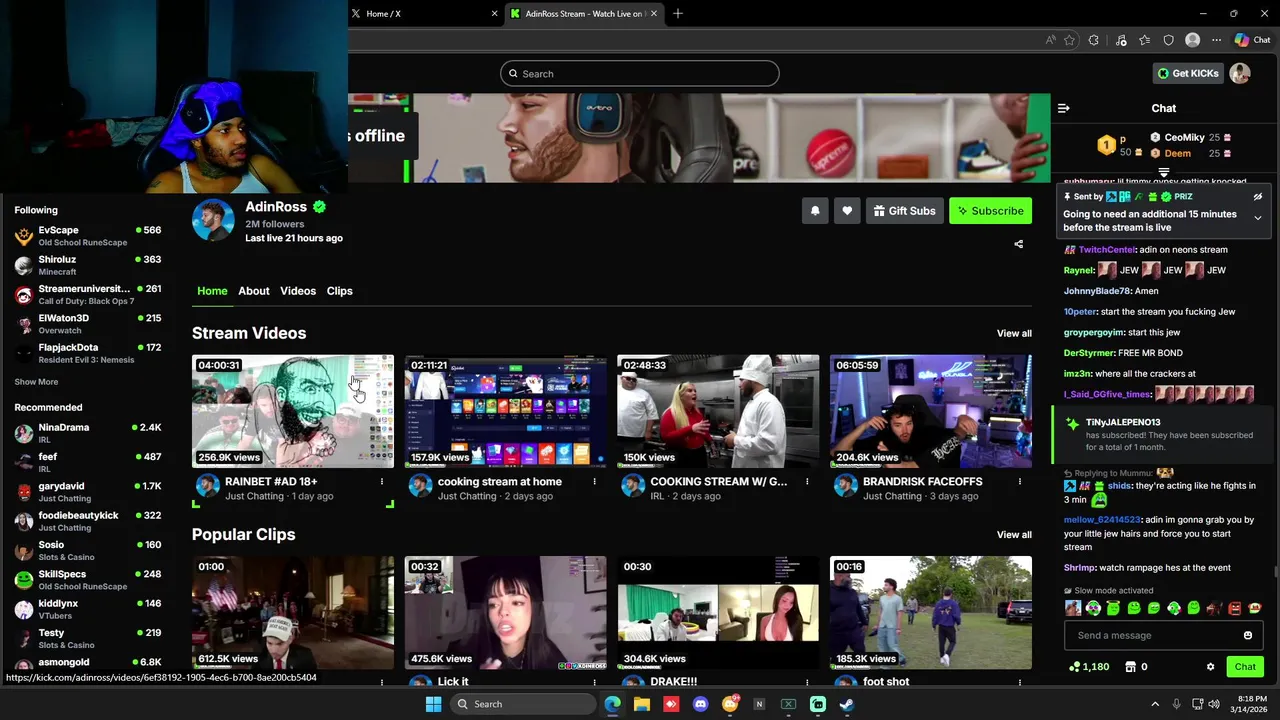1280x720 pixels.
Task: Click the Edge read aloud icon
Action: click(1050, 40)
